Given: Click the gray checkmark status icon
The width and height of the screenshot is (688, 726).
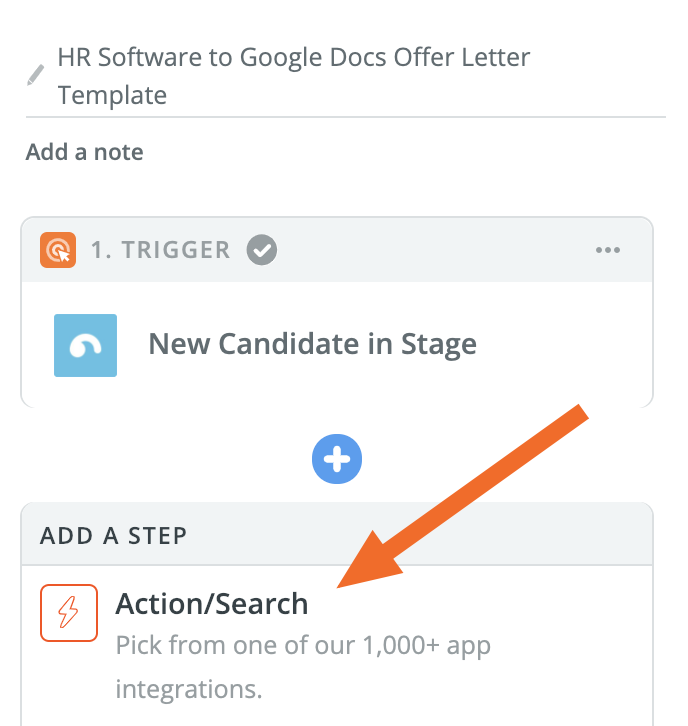Looking at the screenshot, I should coord(262,250).
